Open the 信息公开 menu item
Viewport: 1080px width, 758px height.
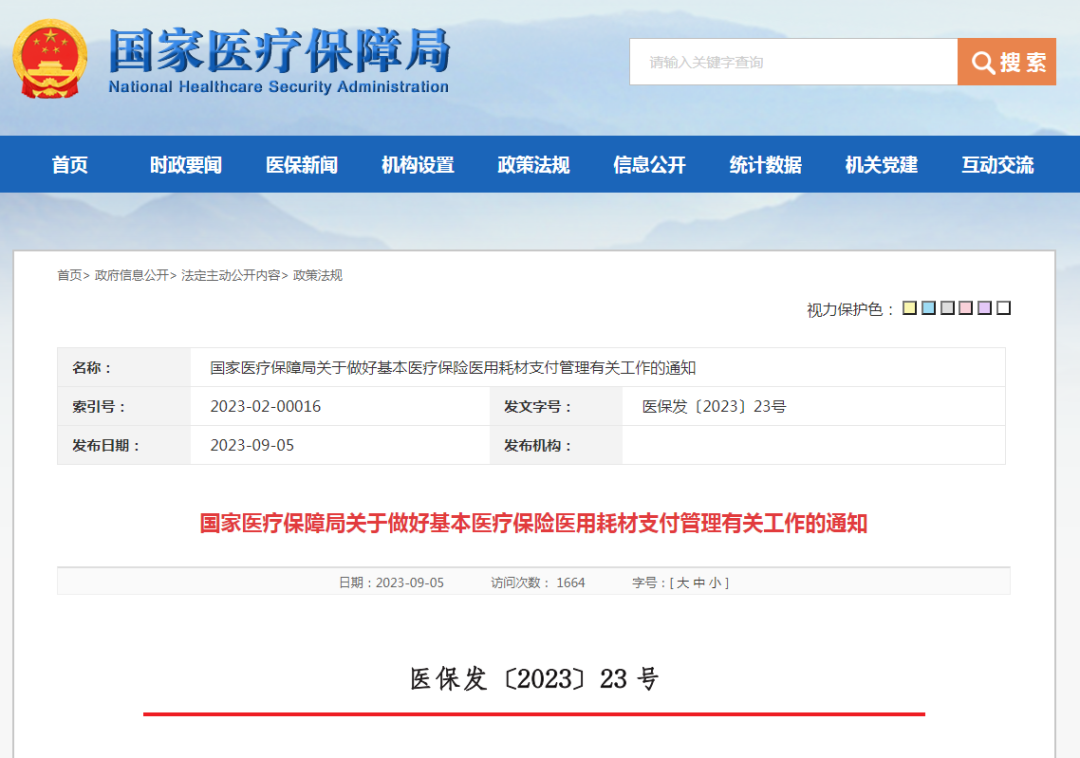(x=649, y=165)
